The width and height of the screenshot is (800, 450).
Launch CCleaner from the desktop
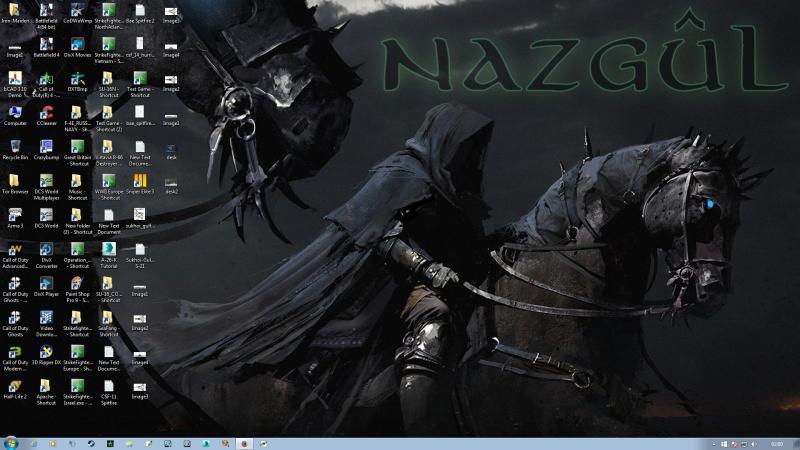click(46, 116)
